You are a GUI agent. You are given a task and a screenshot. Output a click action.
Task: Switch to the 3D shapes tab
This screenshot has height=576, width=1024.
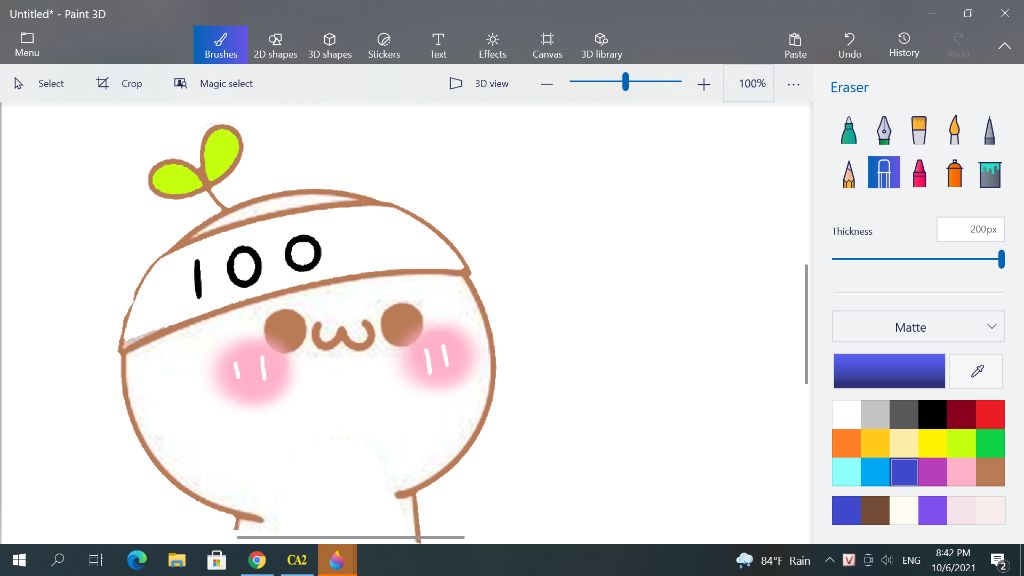click(x=329, y=45)
